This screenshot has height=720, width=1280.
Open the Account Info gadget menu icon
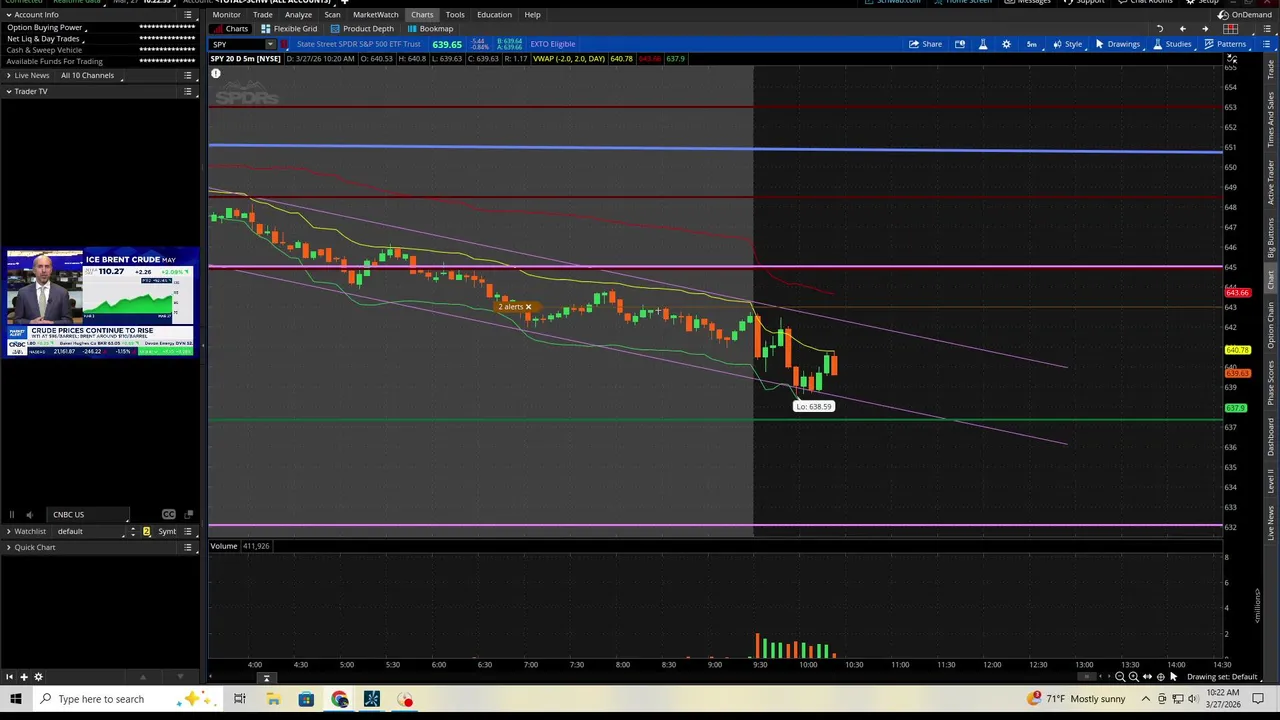coord(188,15)
